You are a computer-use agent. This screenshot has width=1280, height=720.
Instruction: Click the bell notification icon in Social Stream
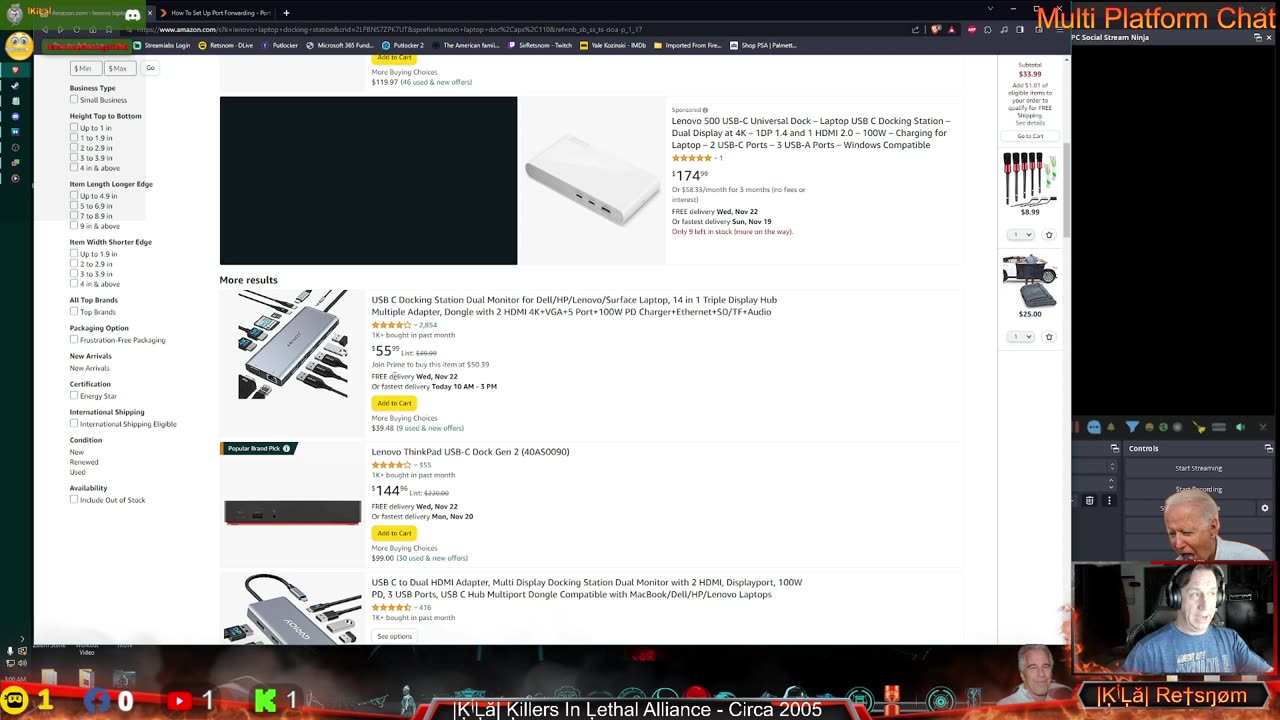point(1111,427)
